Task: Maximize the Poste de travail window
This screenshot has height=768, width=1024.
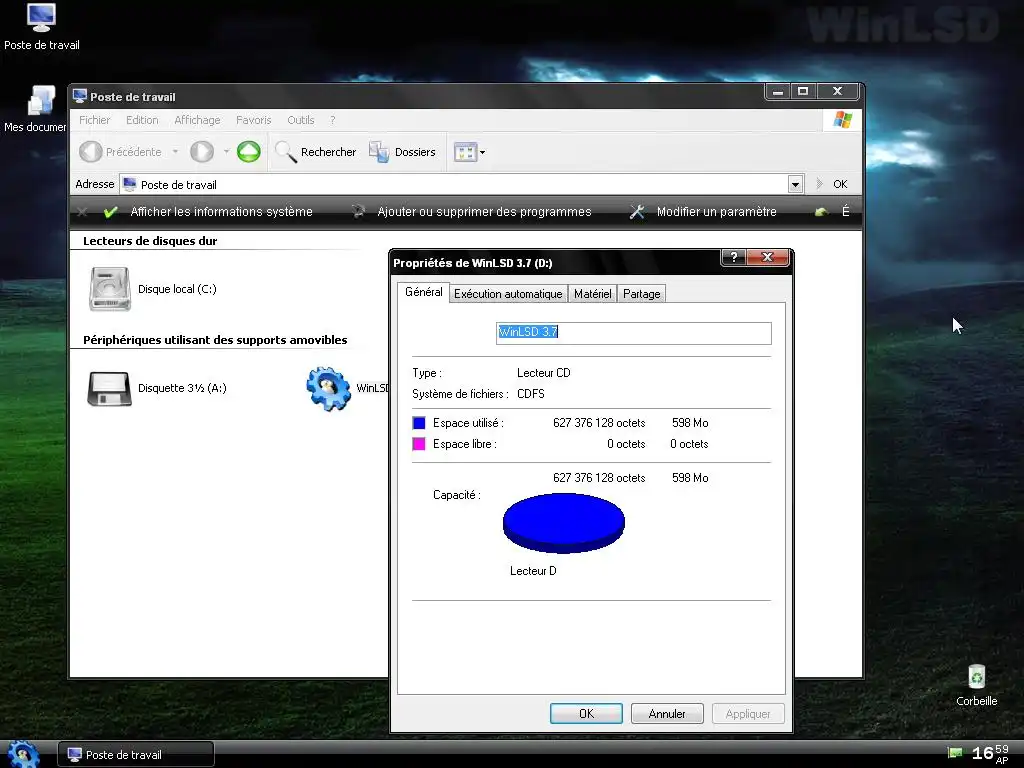Action: point(803,91)
